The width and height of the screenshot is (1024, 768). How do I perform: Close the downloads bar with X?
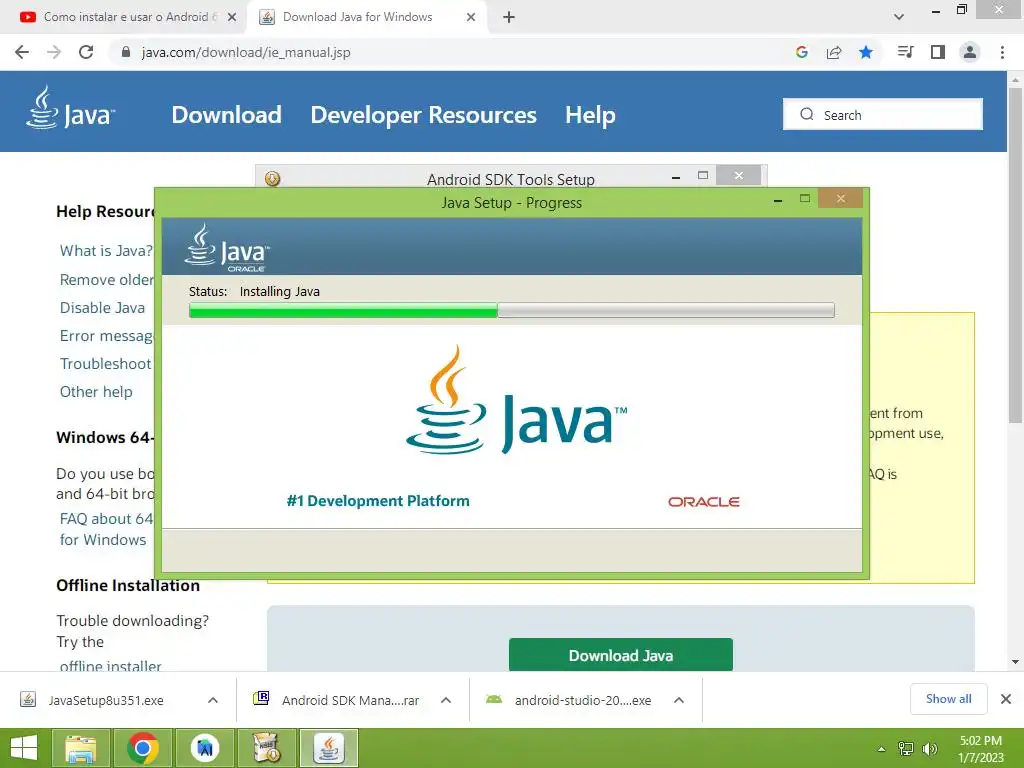pyautogui.click(x=1006, y=699)
